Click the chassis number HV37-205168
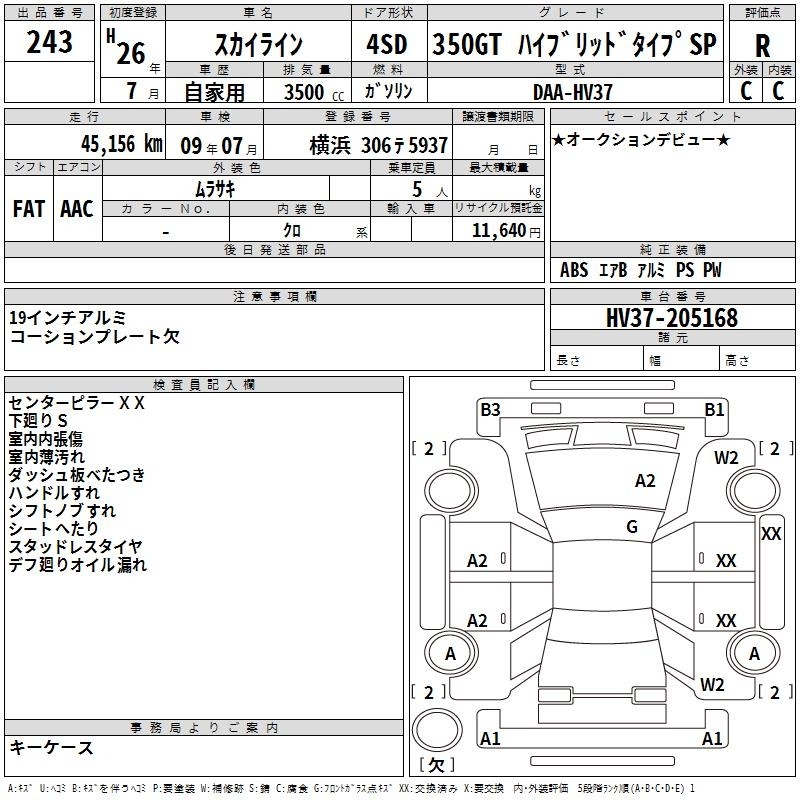Image resolution: width=800 pixels, height=800 pixels. [x=672, y=318]
